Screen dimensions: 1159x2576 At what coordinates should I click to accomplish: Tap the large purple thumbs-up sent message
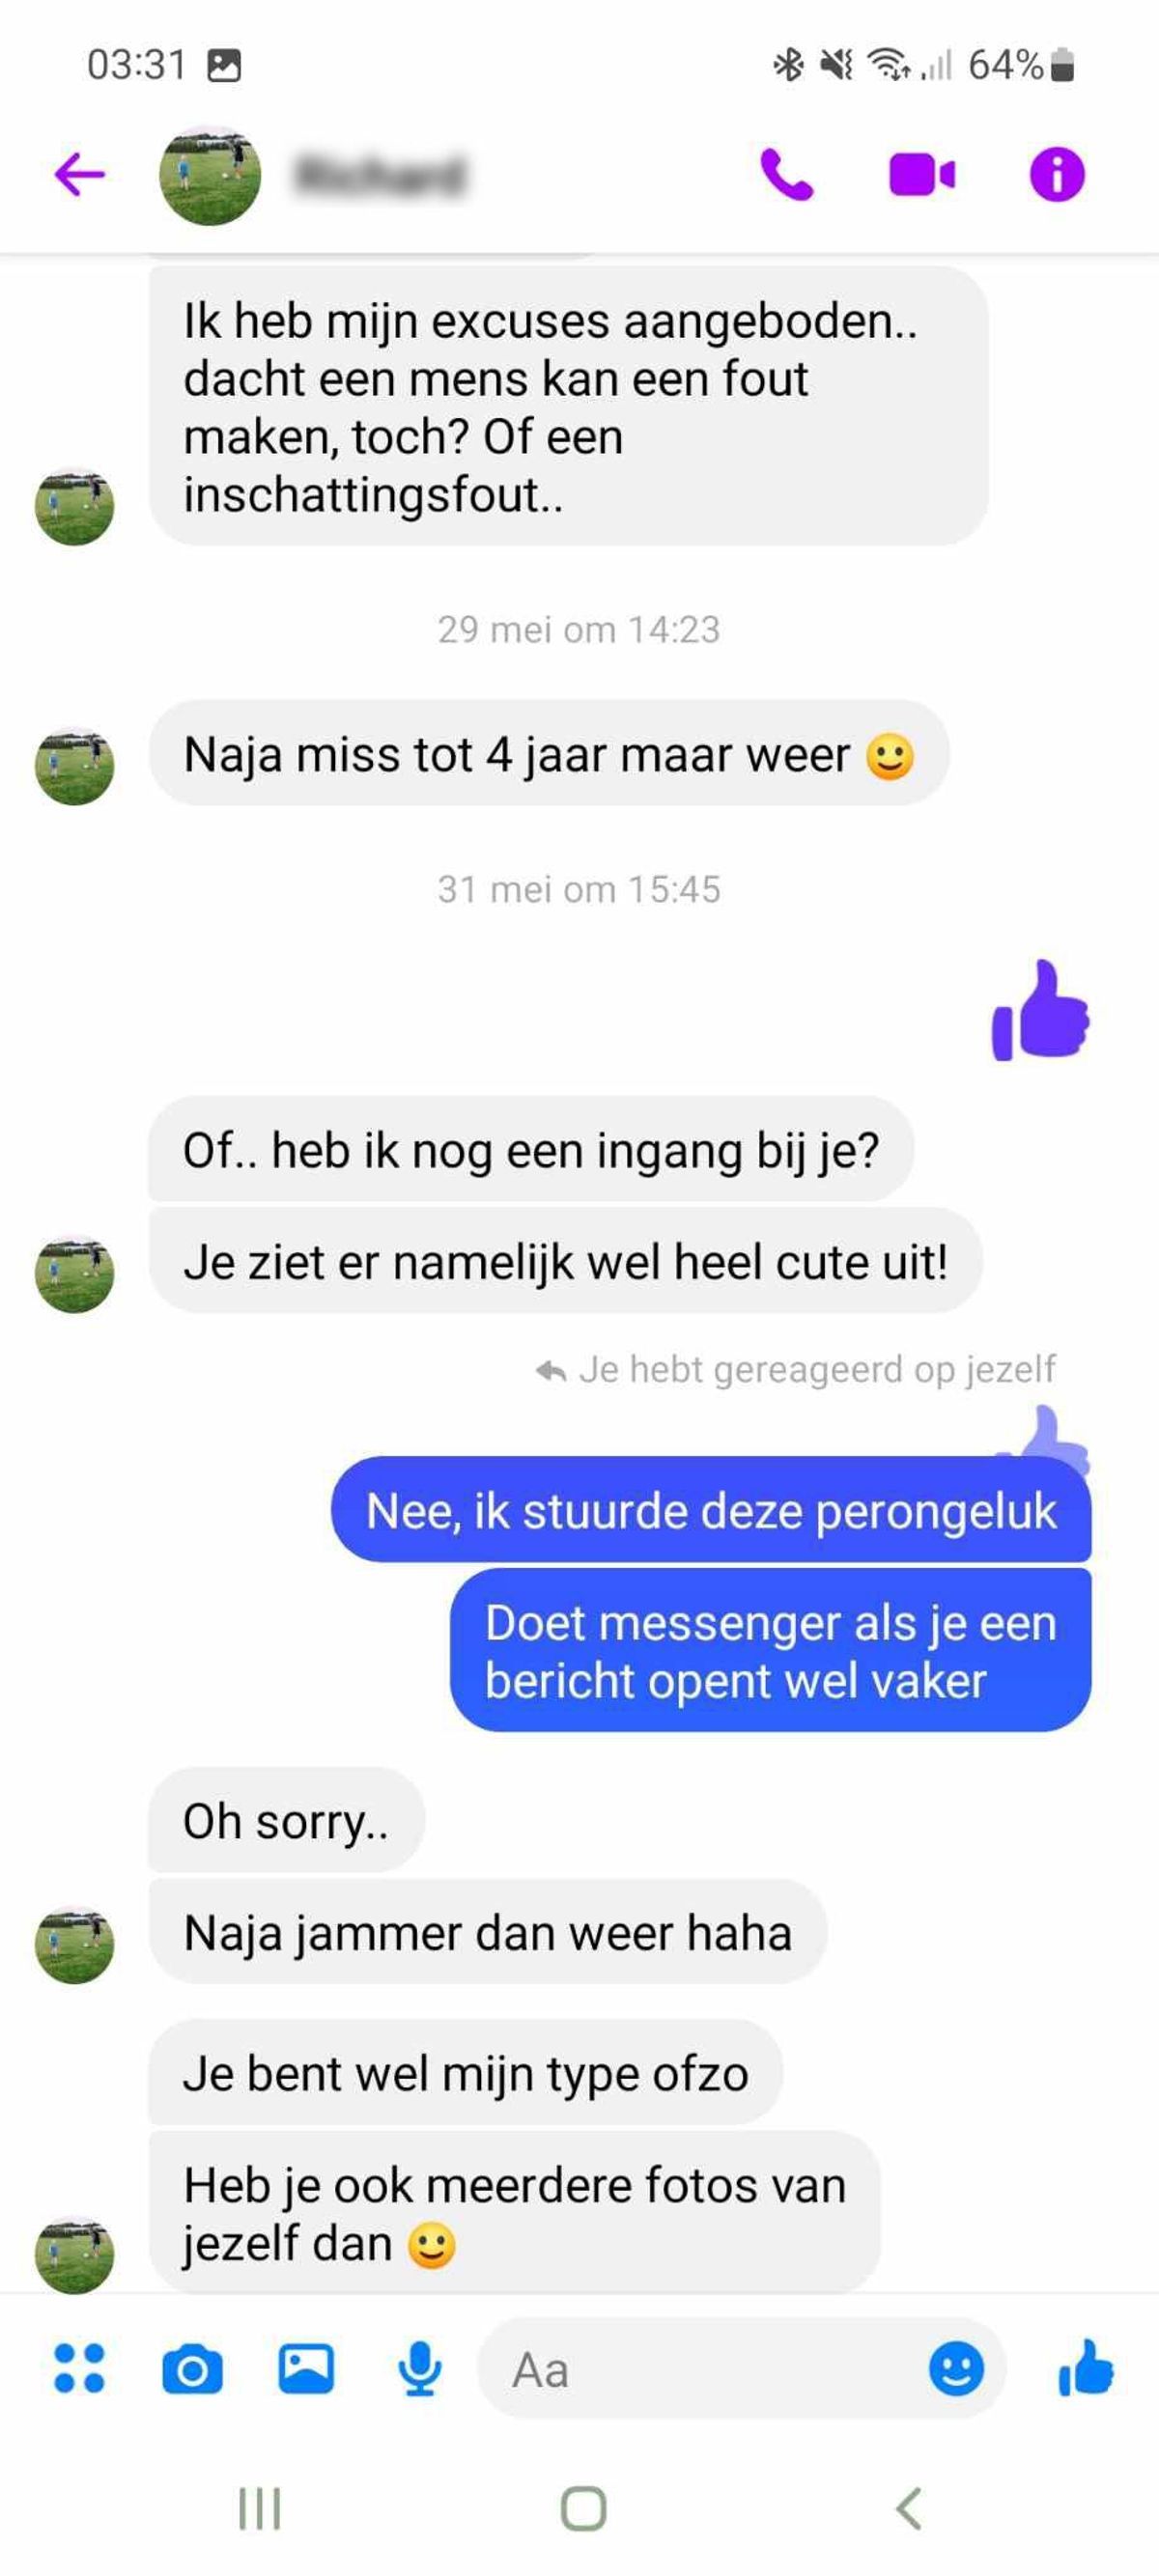[1040, 1010]
